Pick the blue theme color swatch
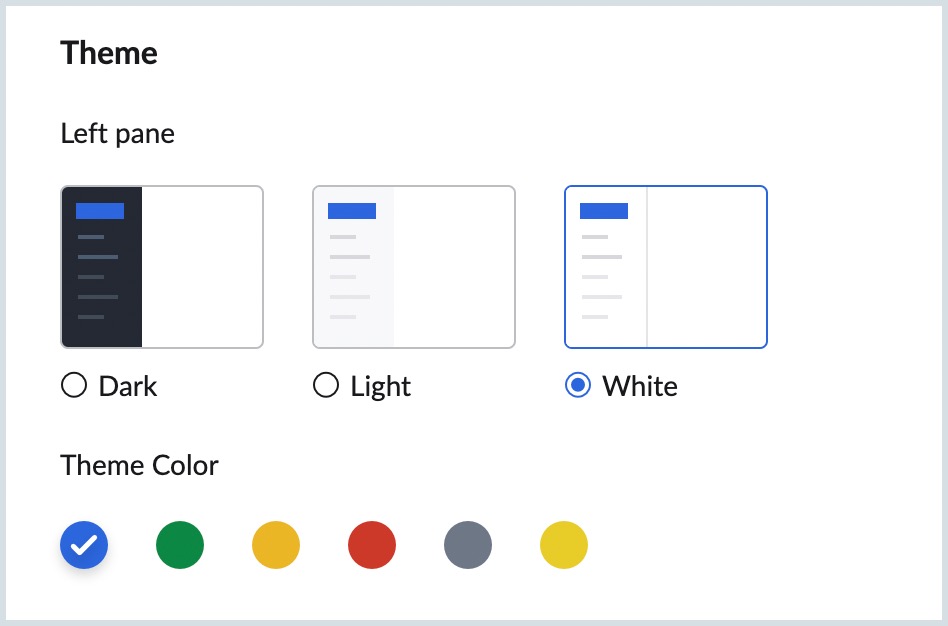This screenshot has height=626, width=948. 84,545
